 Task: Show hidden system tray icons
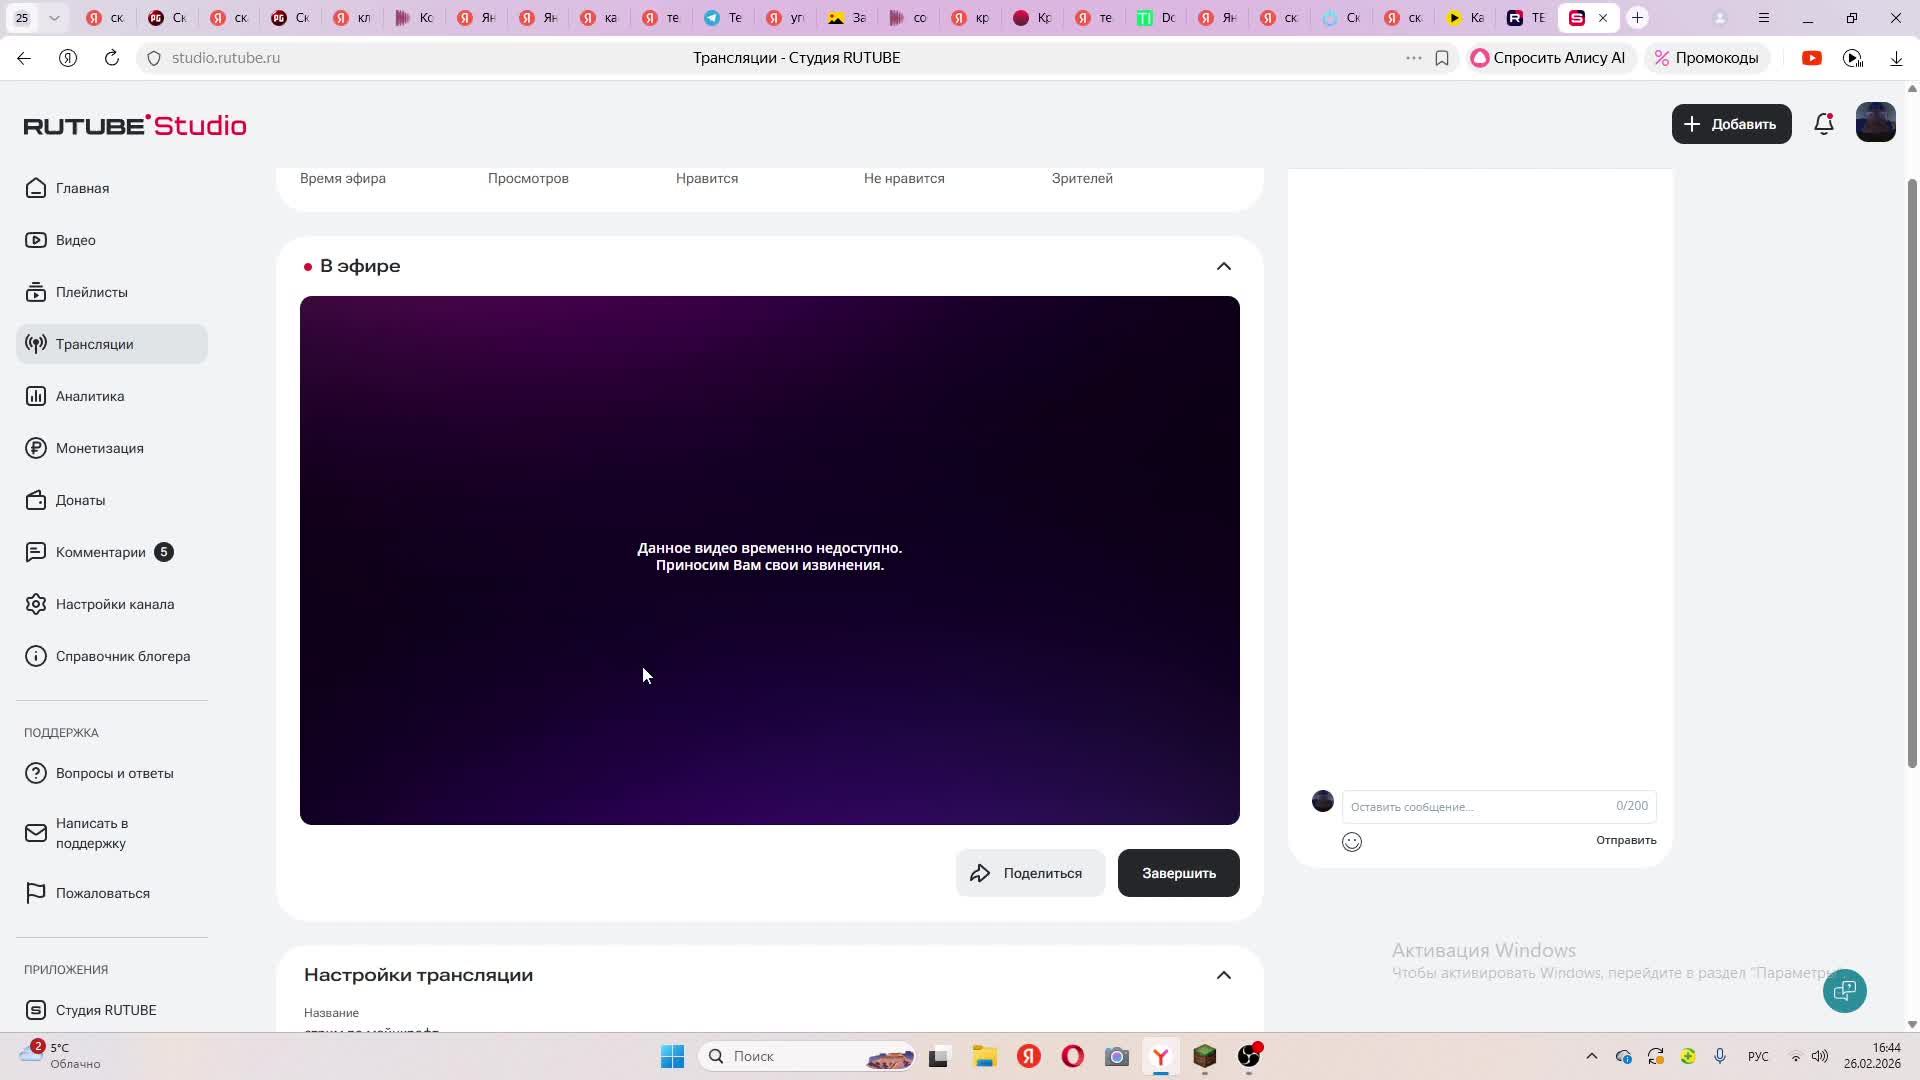tap(1592, 1056)
